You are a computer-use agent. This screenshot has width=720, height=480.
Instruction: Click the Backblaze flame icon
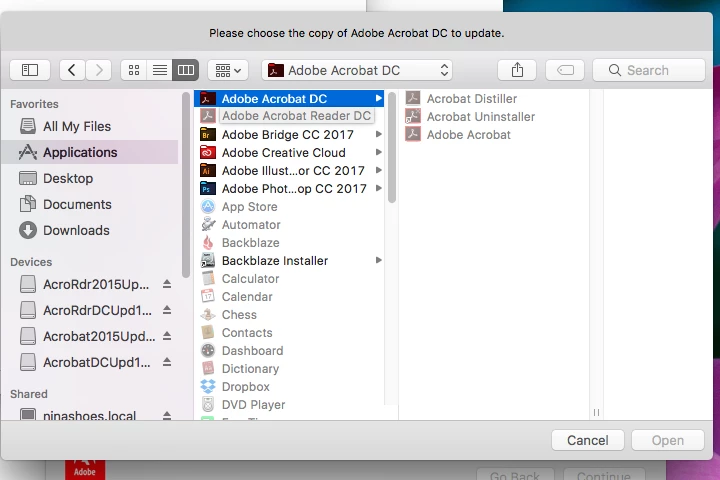pyautogui.click(x=208, y=243)
